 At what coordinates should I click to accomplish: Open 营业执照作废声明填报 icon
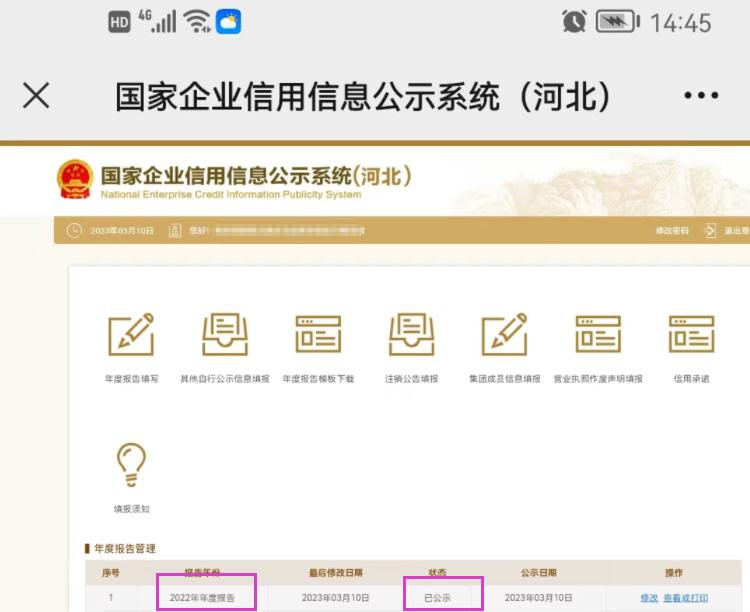(x=598, y=334)
